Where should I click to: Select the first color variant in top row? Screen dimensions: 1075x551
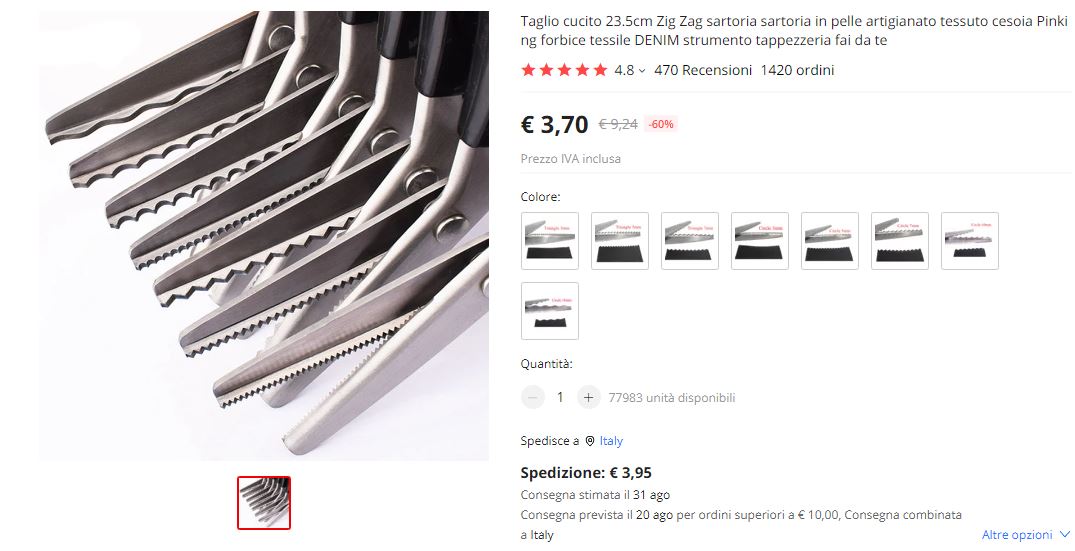point(550,241)
